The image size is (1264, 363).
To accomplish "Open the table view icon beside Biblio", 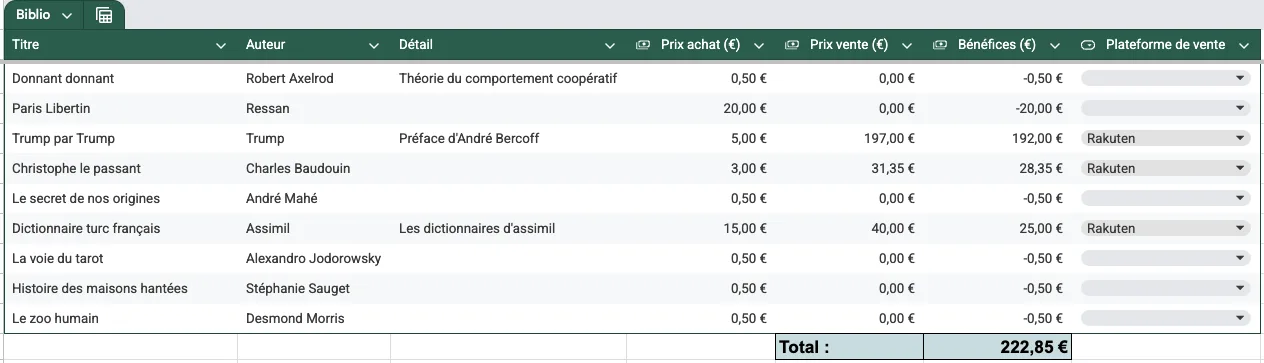I will pos(103,15).
